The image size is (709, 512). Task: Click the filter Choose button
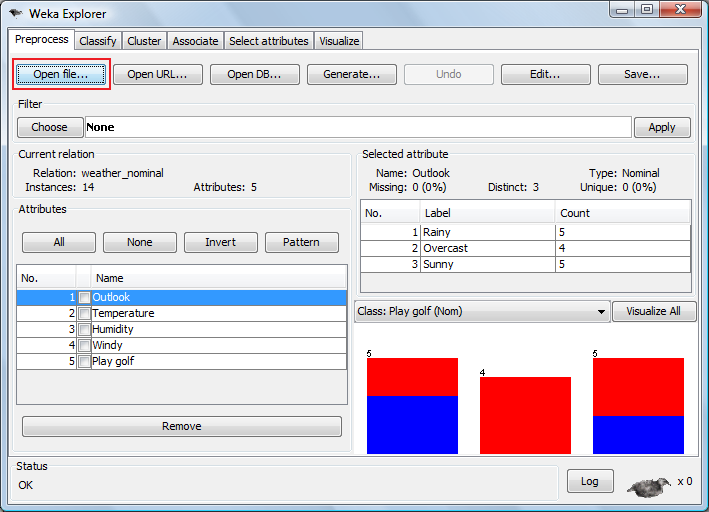pos(50,127)
